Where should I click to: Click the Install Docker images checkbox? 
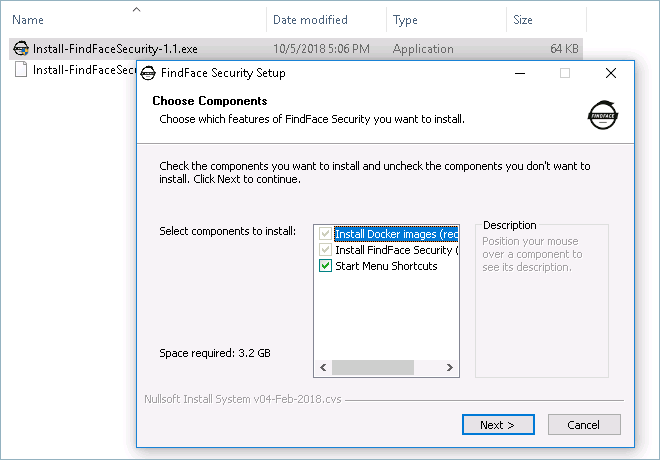point(325,234)
